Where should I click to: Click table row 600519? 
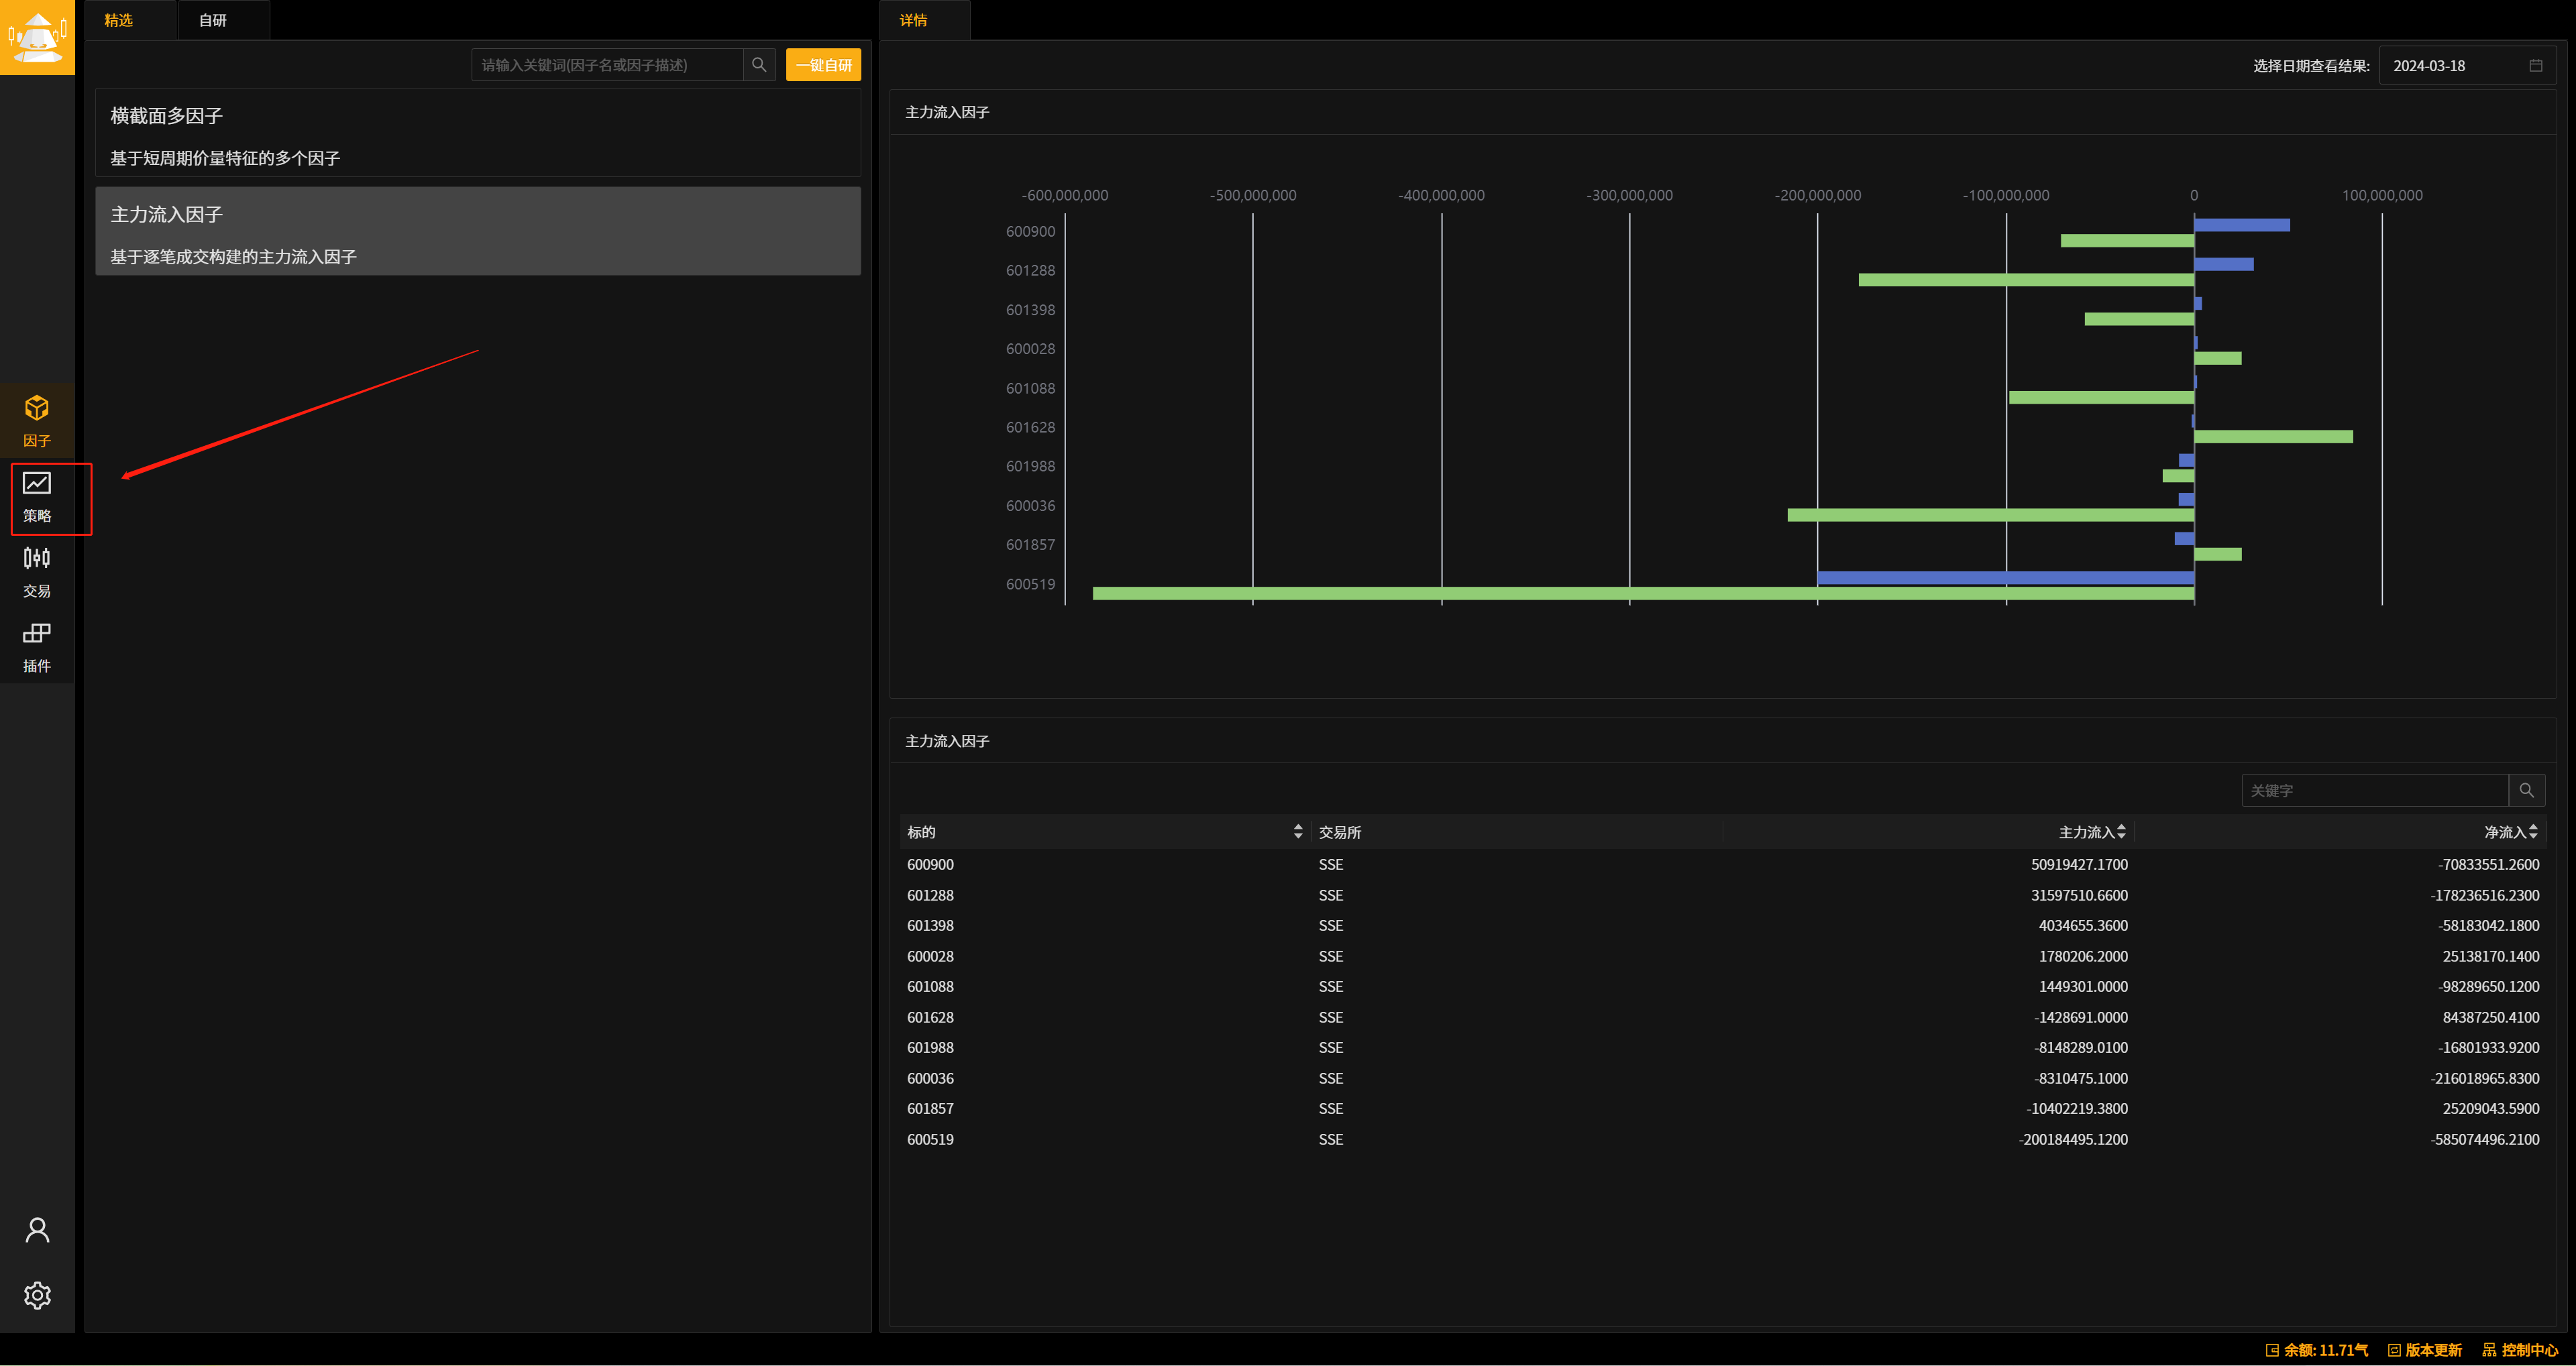(x=1723, y=1139)
